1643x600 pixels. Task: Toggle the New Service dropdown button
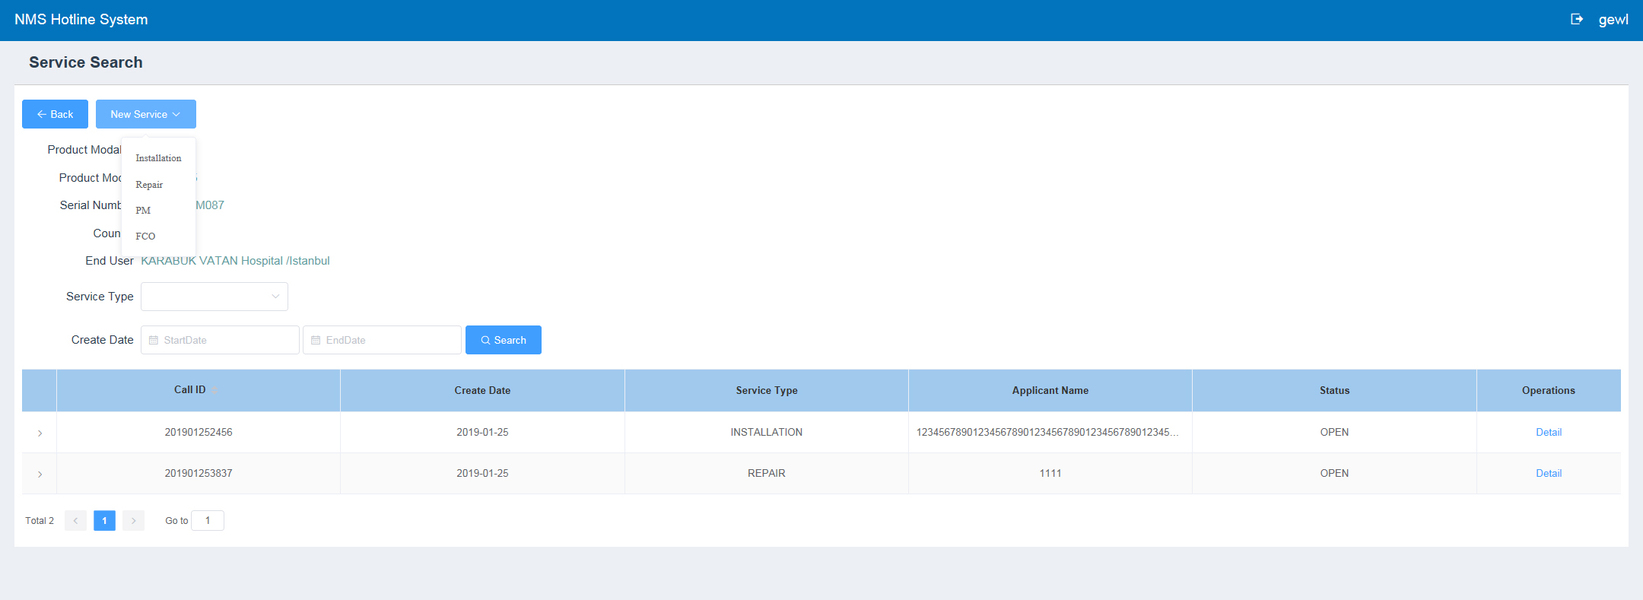[x=146, y=114]
